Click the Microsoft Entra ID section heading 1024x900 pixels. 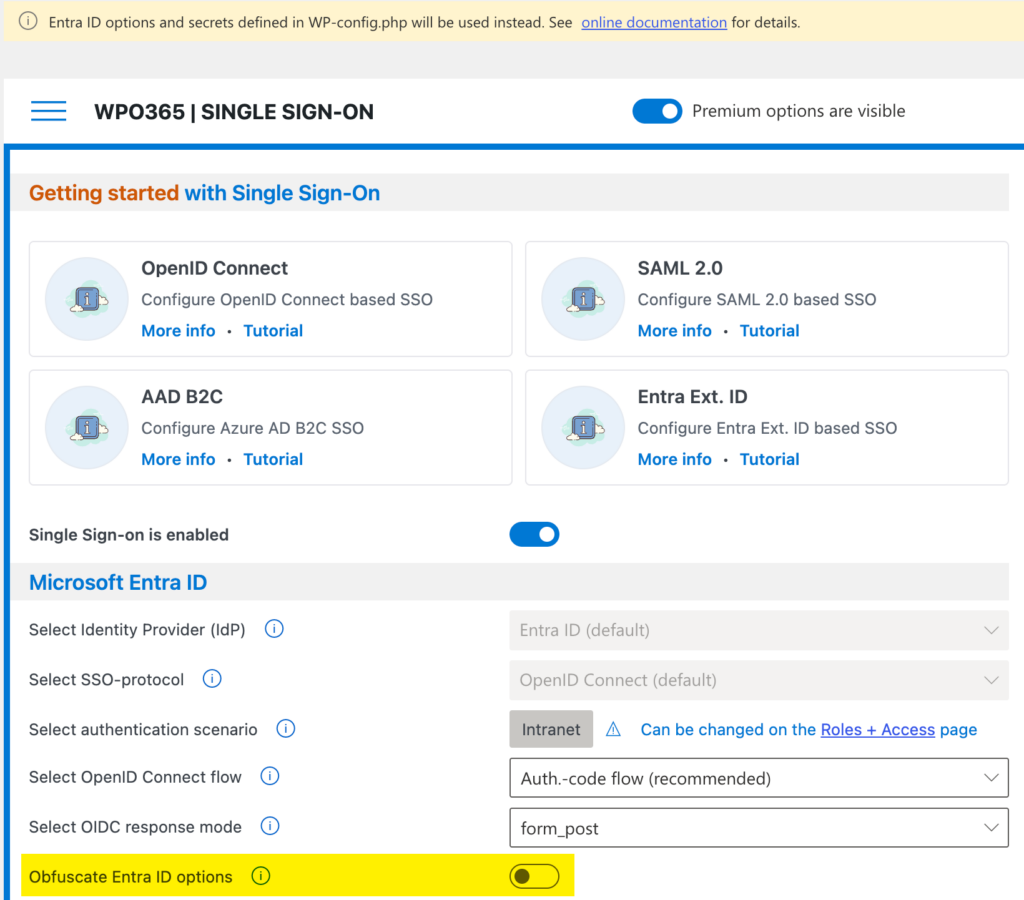click(118, 582)
